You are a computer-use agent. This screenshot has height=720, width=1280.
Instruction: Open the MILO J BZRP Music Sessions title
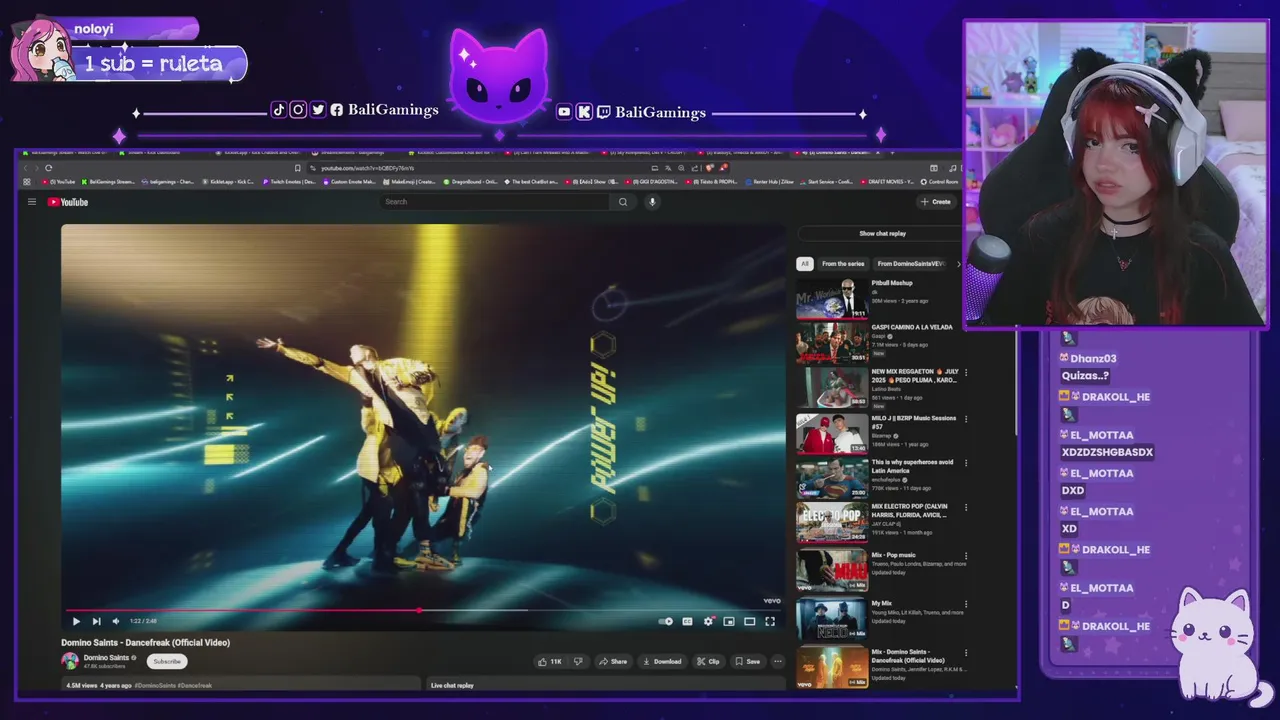click(x=914, y=422)
